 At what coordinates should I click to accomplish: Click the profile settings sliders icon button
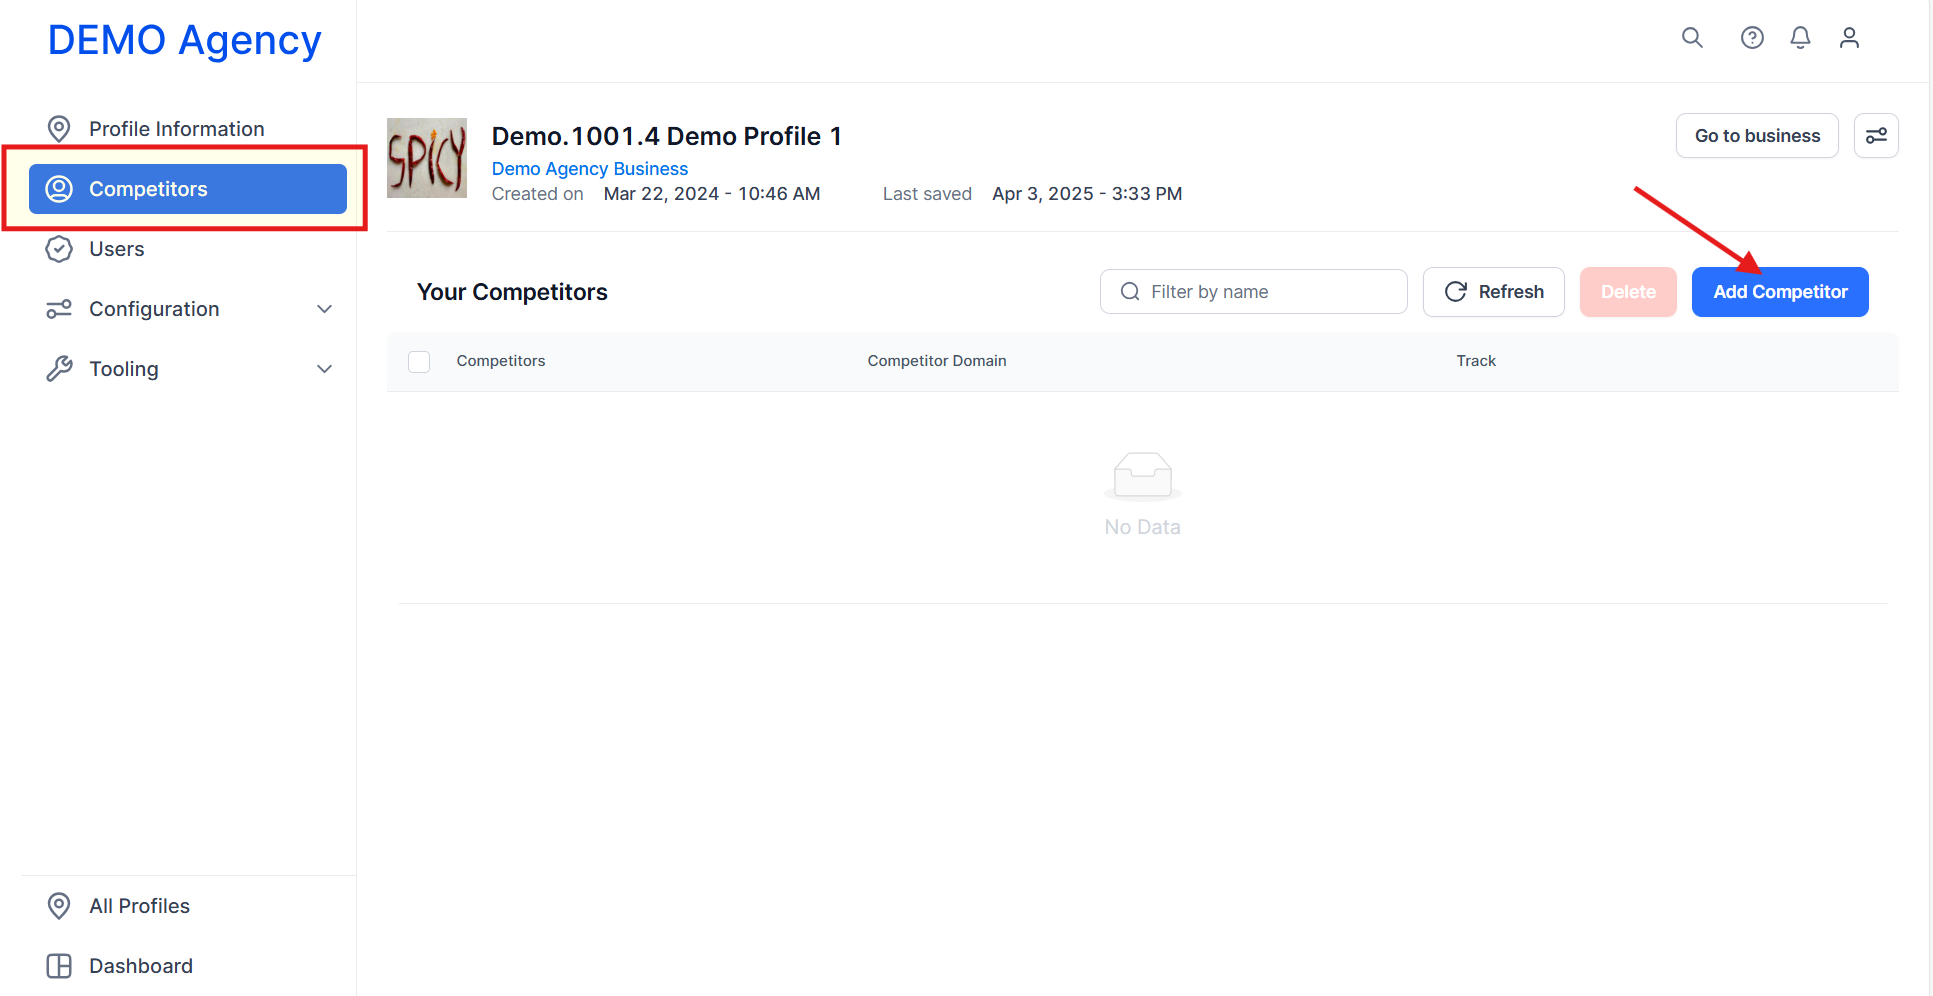(x=1876, y=136)
